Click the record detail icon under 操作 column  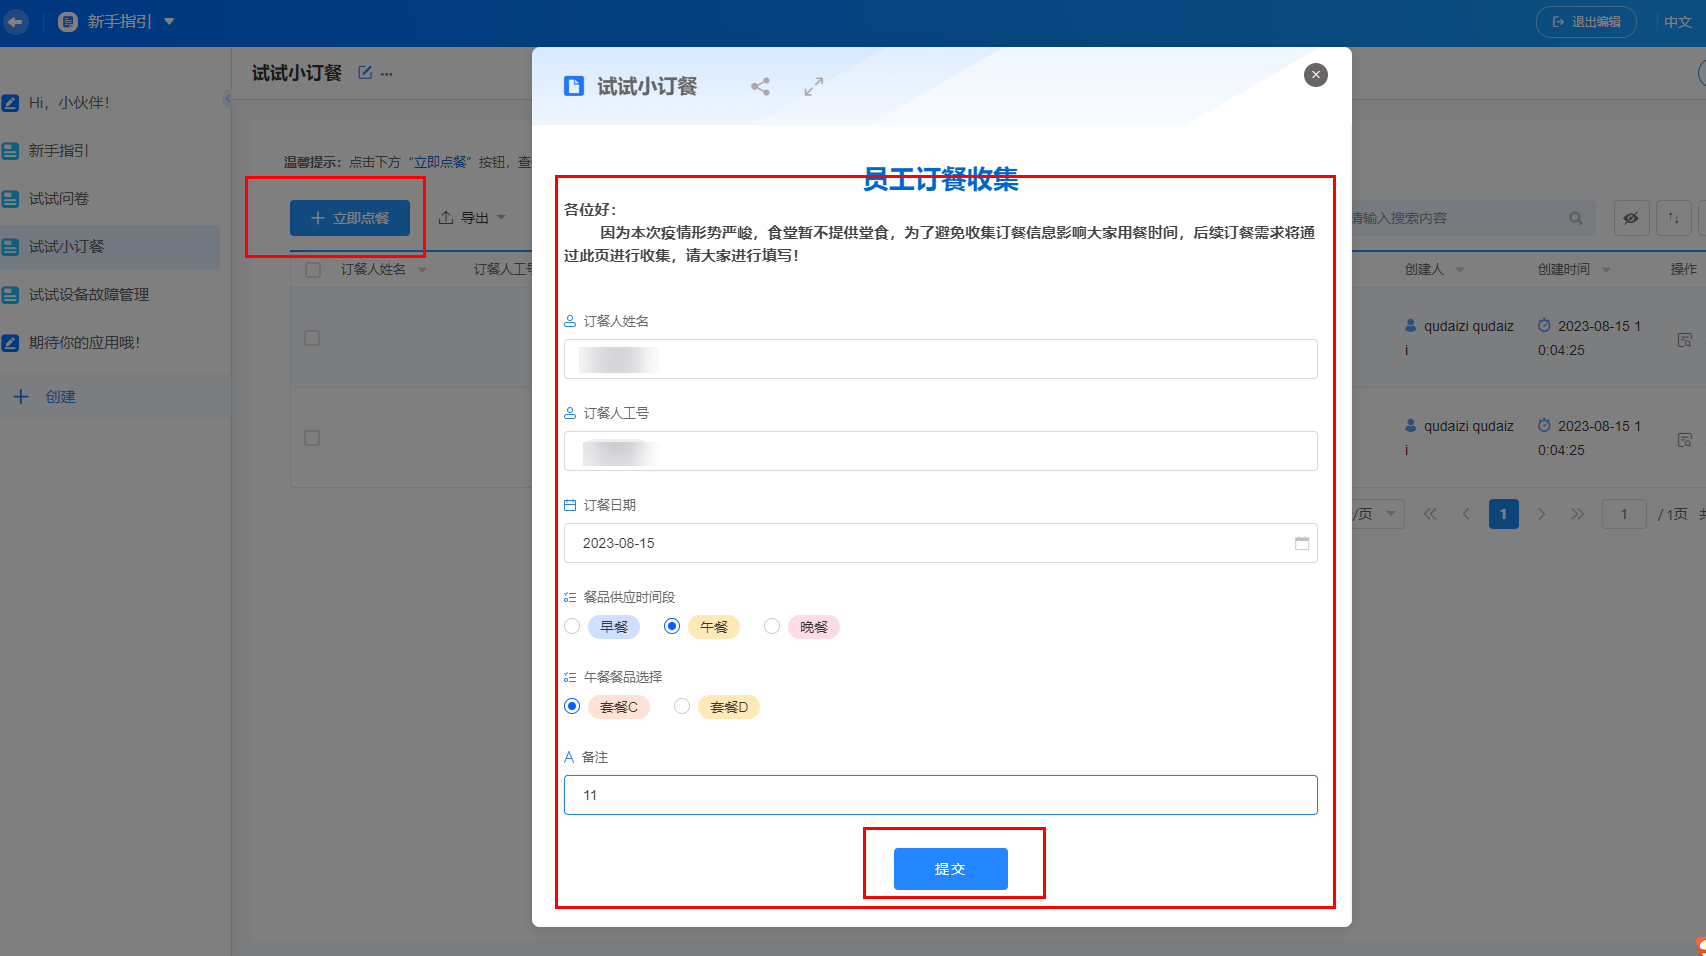coord(1686,340)
